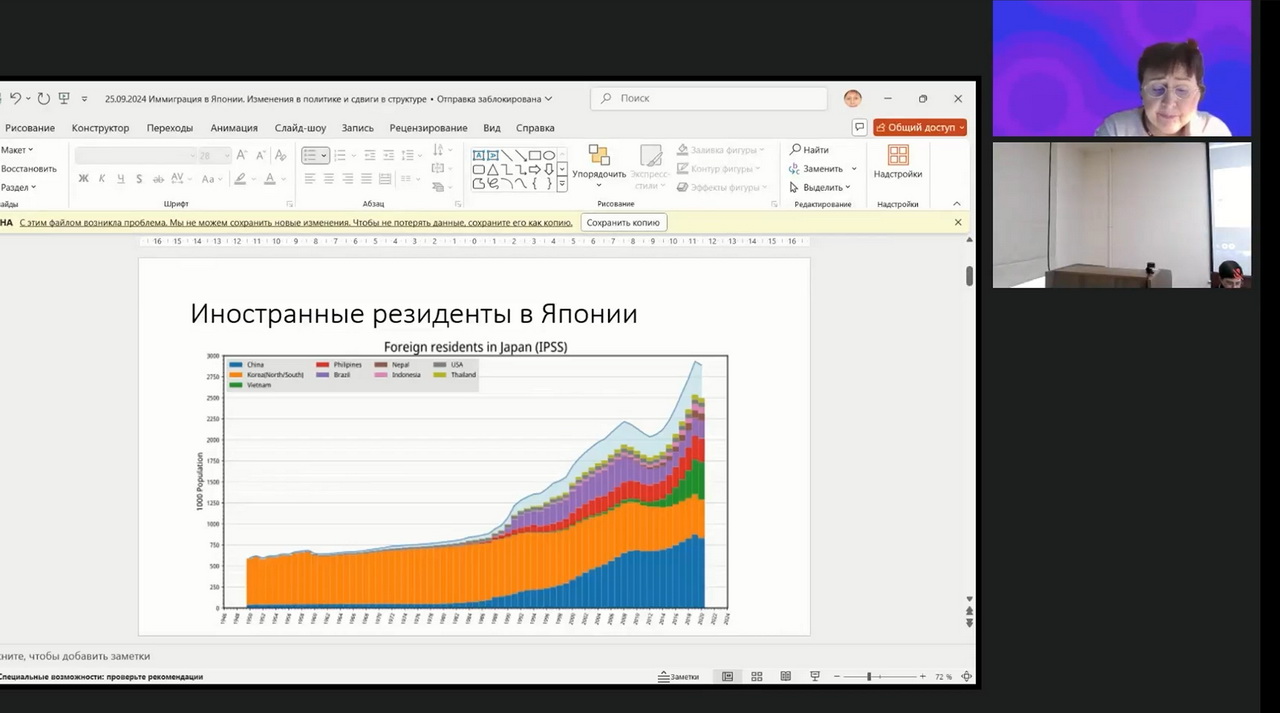Toggle bulleted list button
The height and width of the screenshot is (713, 1280).
(x=315, y=155)
